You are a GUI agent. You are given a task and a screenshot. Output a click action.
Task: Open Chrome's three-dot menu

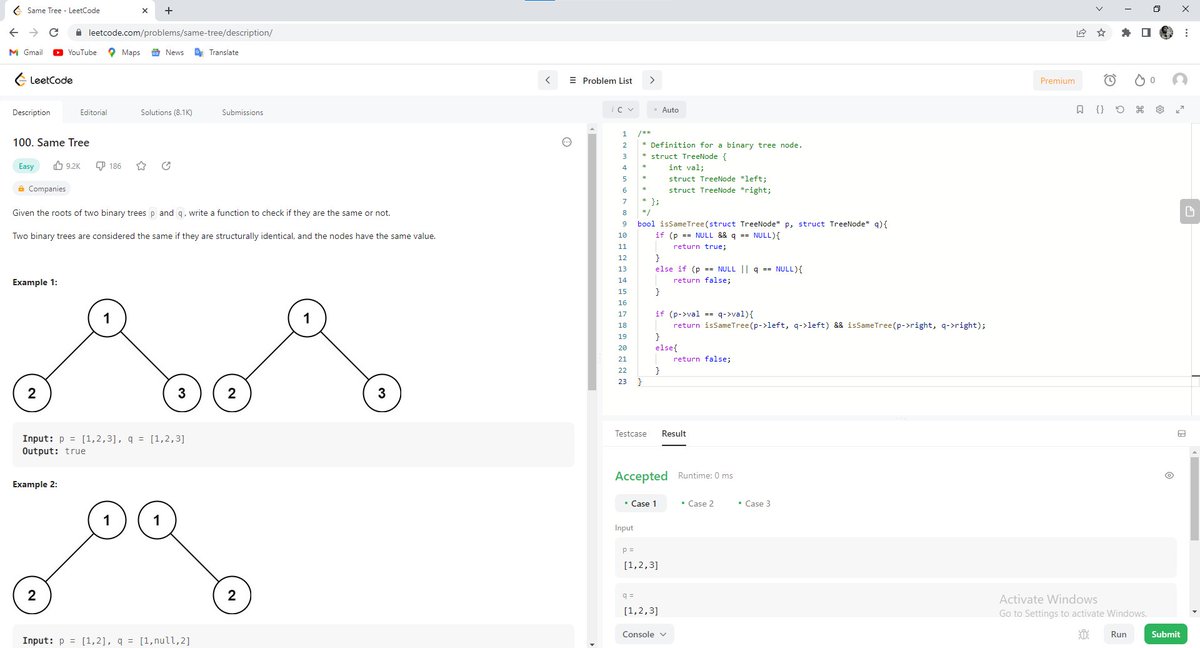(1186, 32)
